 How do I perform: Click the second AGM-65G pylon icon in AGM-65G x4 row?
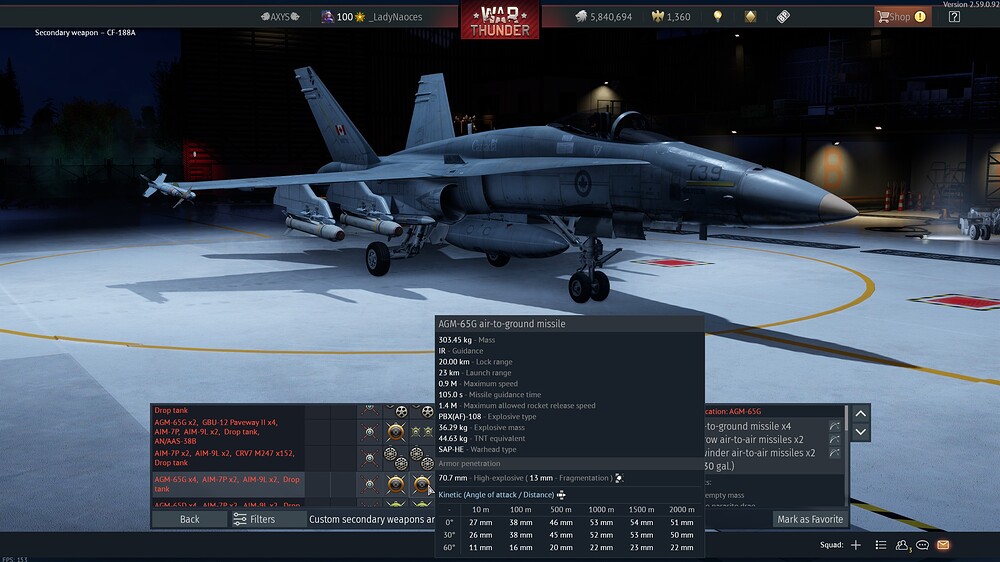click(421, 485)
